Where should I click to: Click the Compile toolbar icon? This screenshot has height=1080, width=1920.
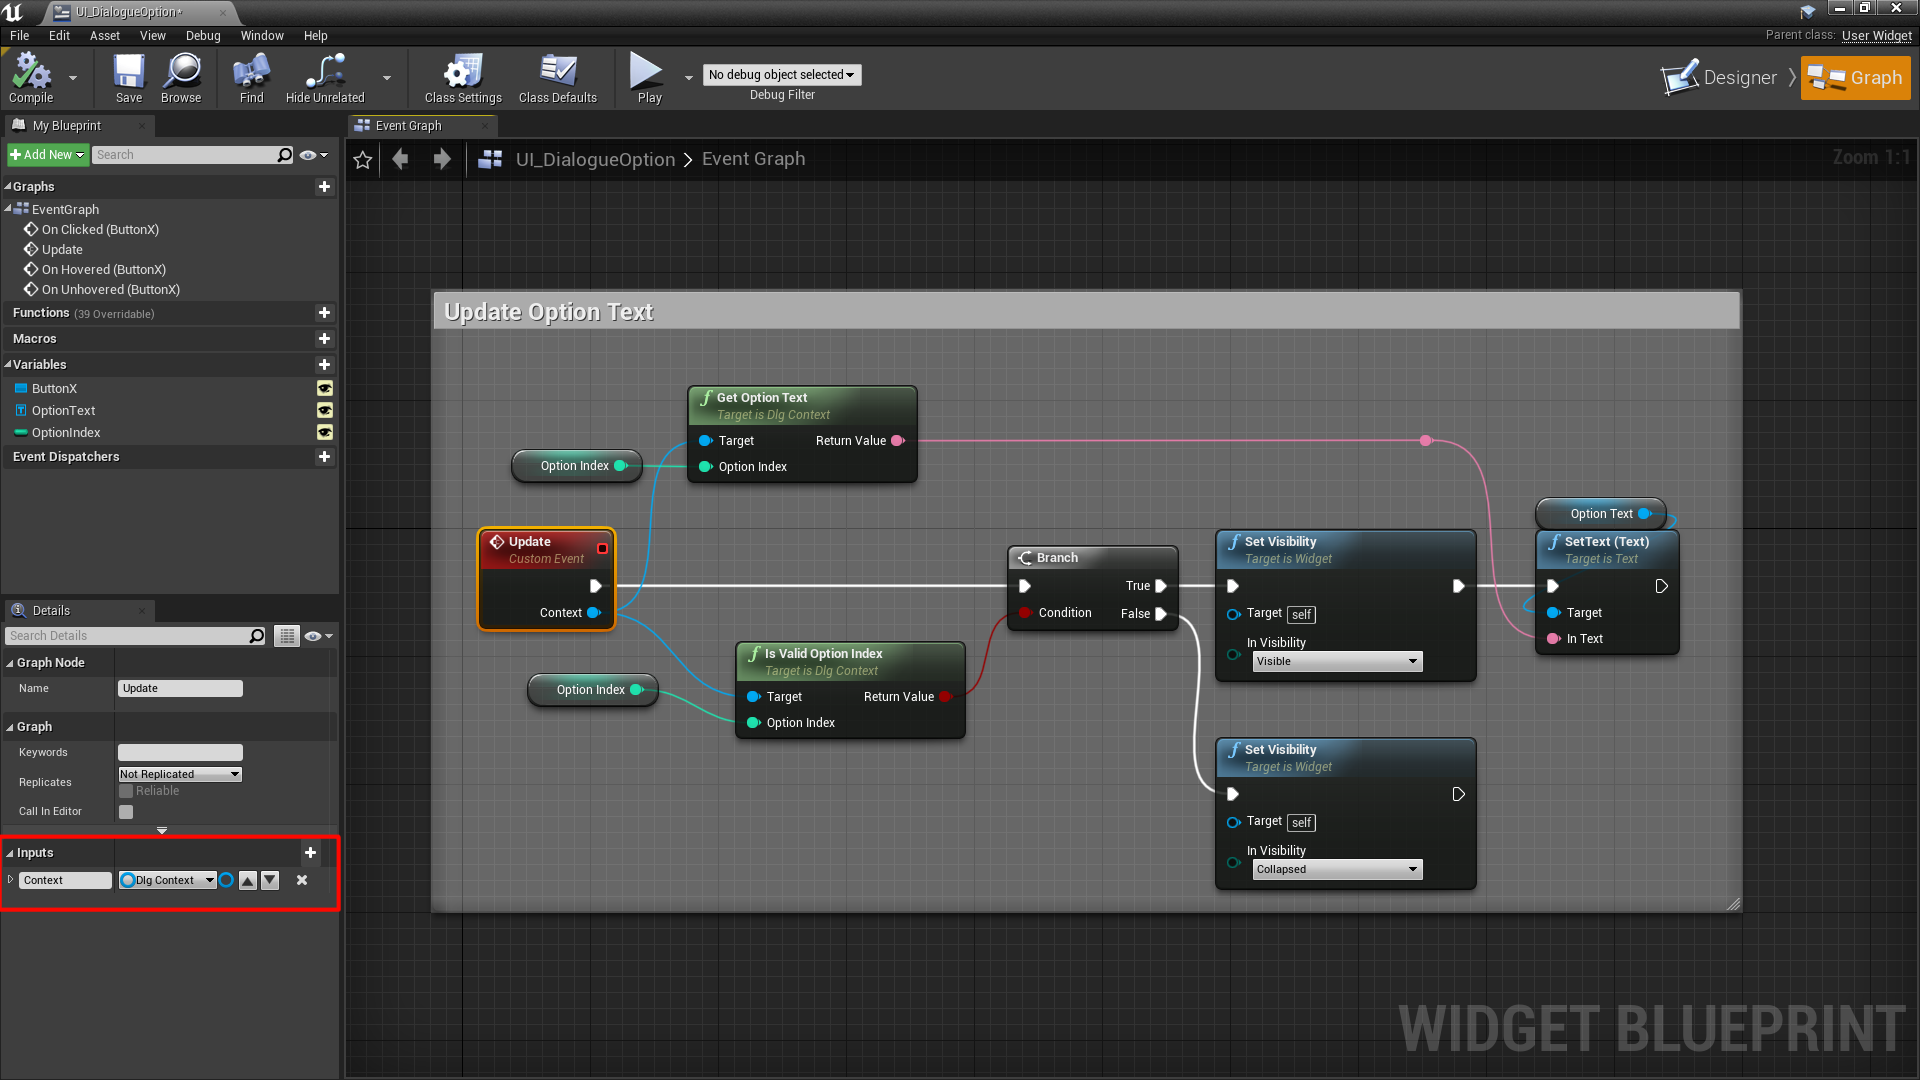point(31,78)
